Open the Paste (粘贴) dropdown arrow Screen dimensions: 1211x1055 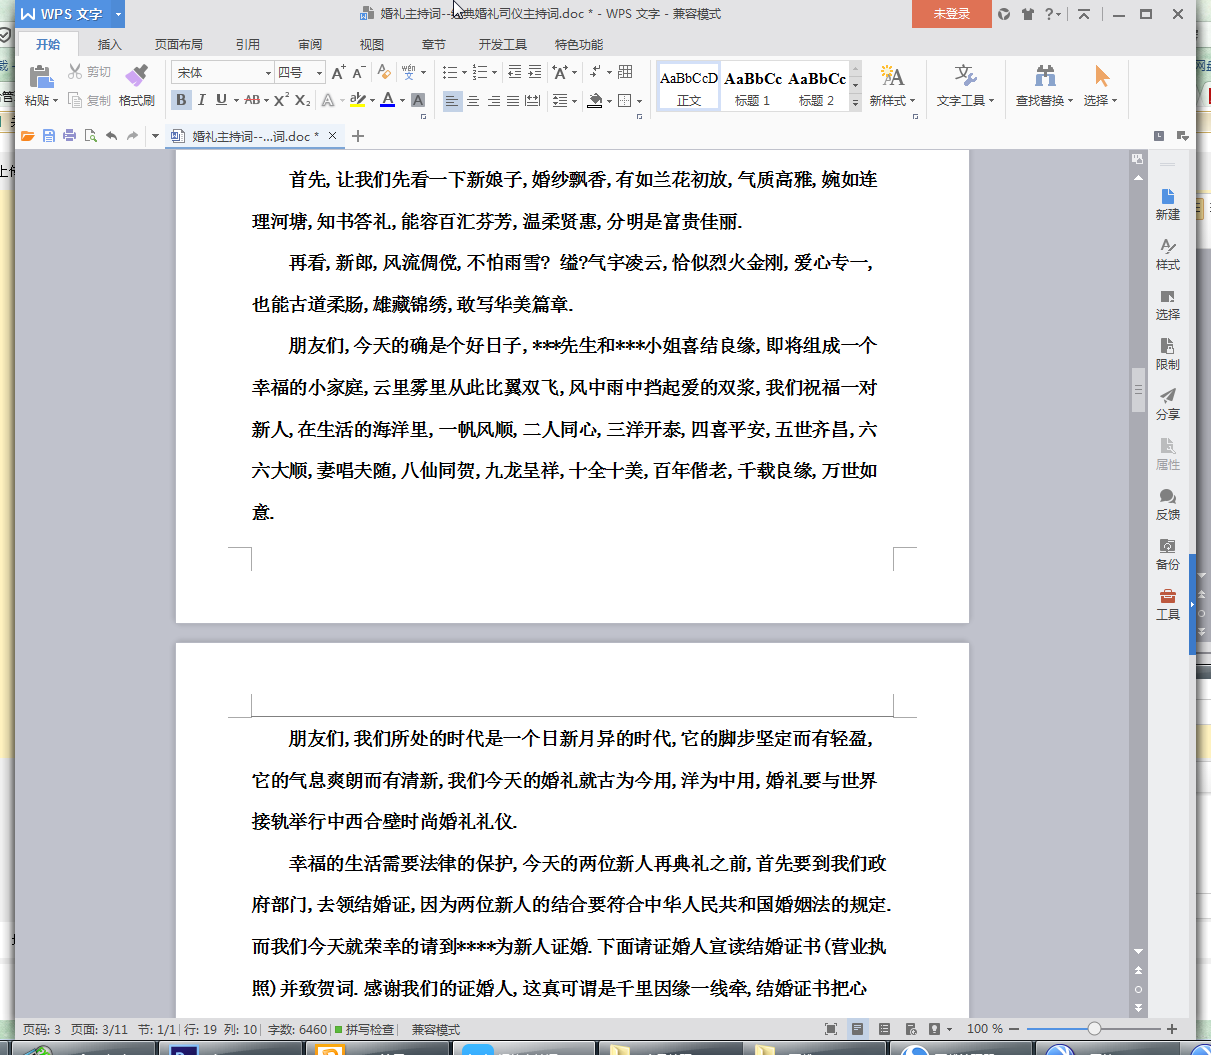click(56, 101)
